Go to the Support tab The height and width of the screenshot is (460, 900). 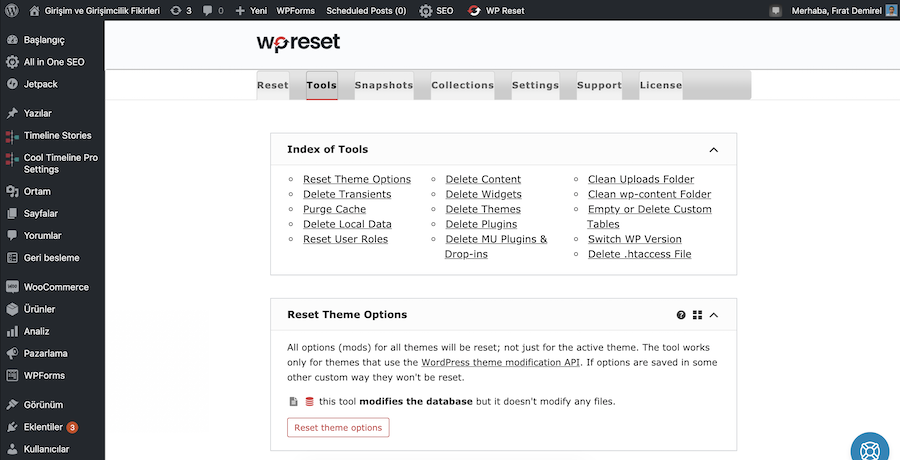599,85
